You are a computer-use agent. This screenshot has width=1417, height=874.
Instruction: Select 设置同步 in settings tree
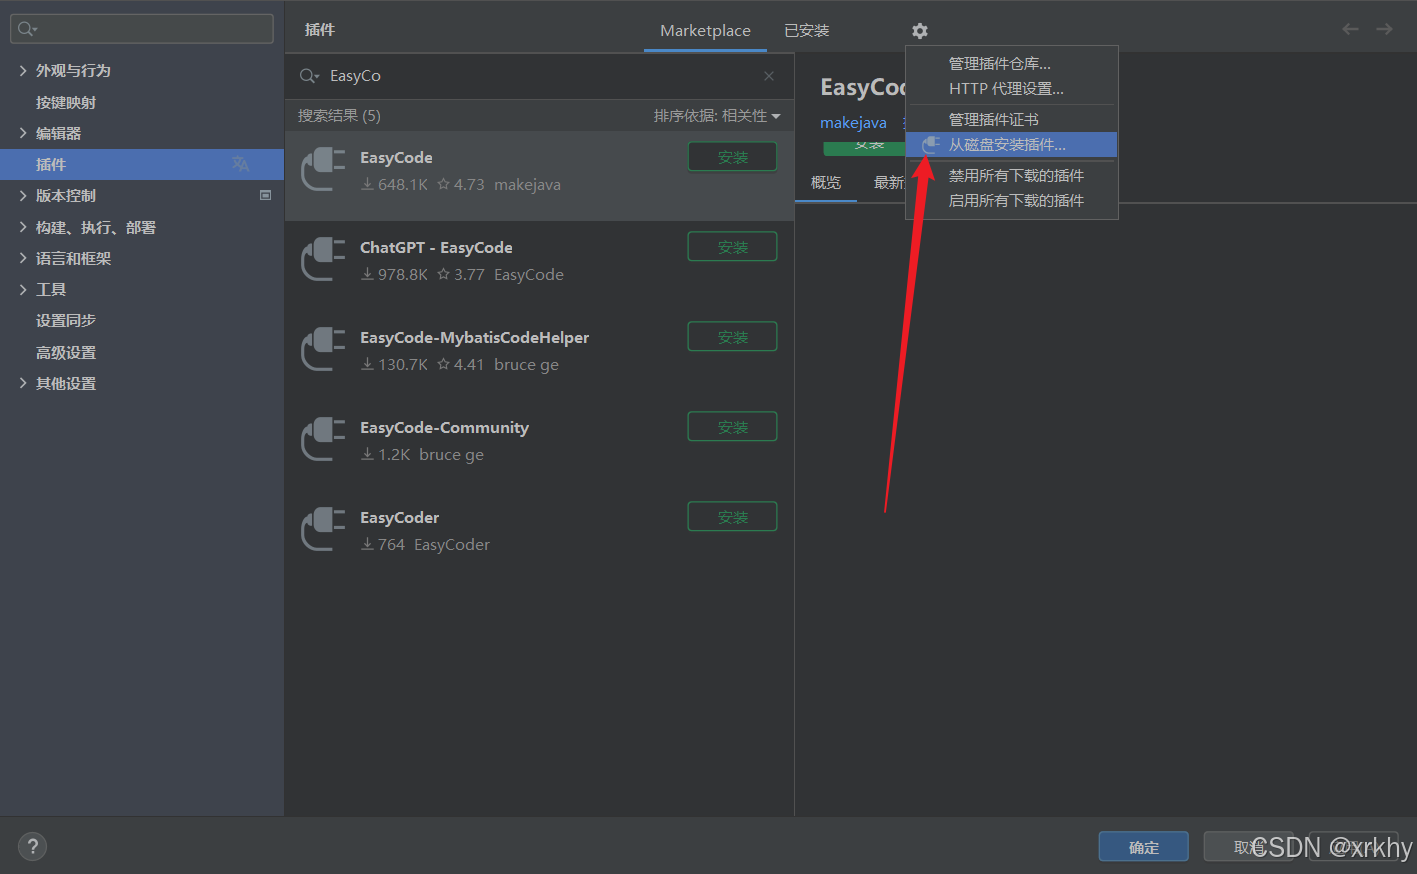point(66,320)
